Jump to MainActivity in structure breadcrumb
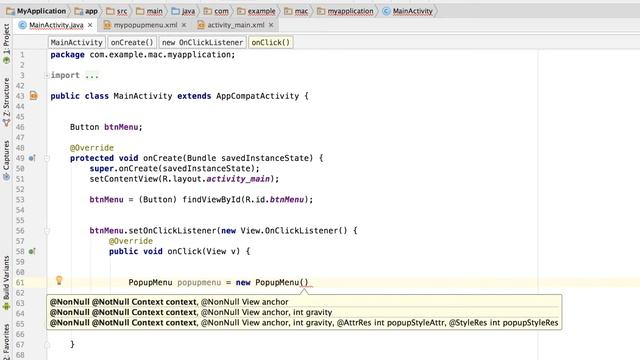Screen dimensions: 640x360 tap(77, 42)
